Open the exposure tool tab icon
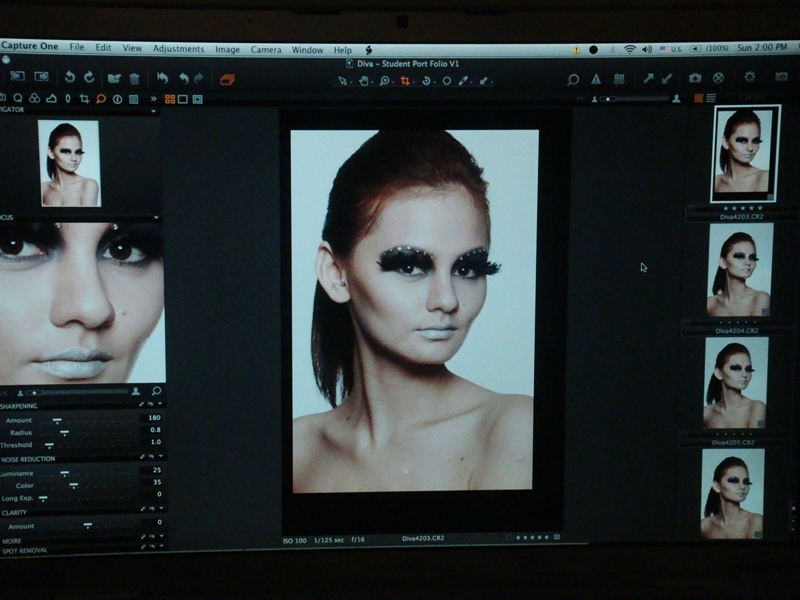 (51, 98)
